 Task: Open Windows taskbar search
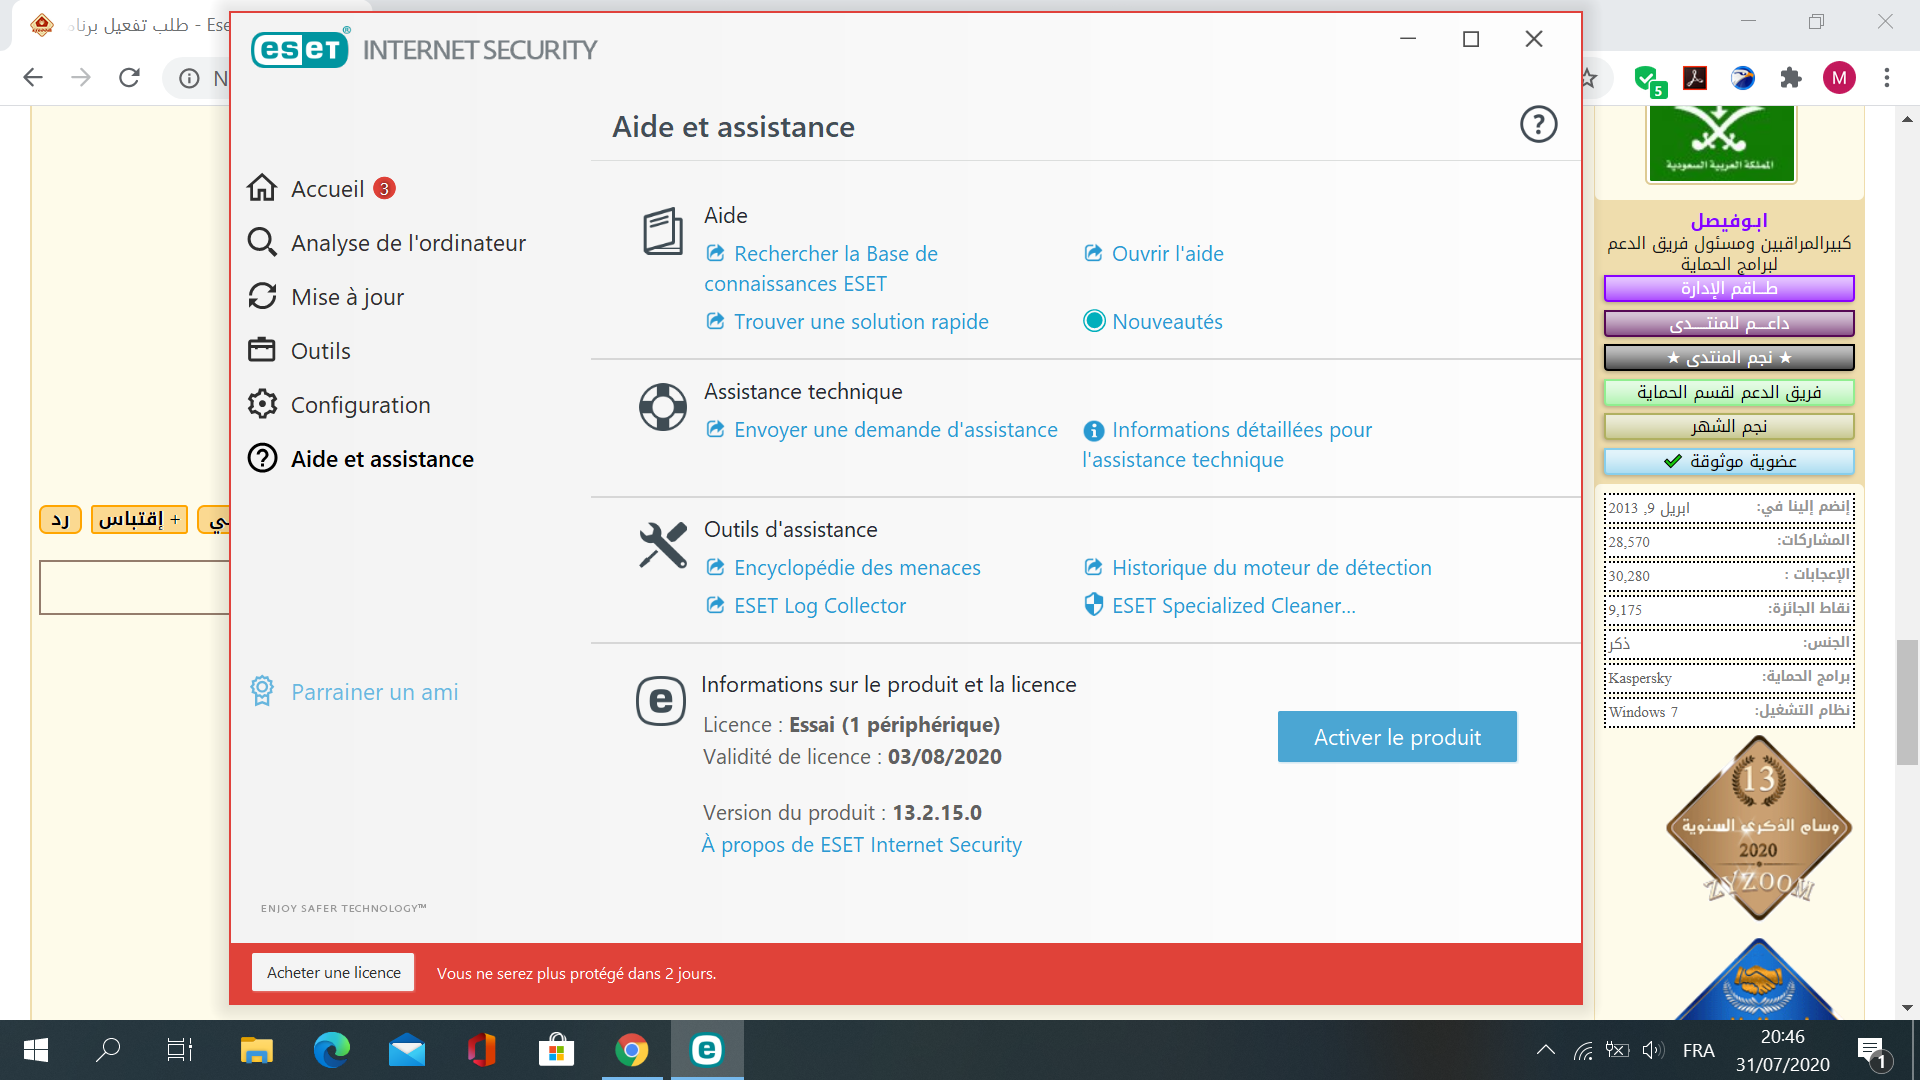107,1050
